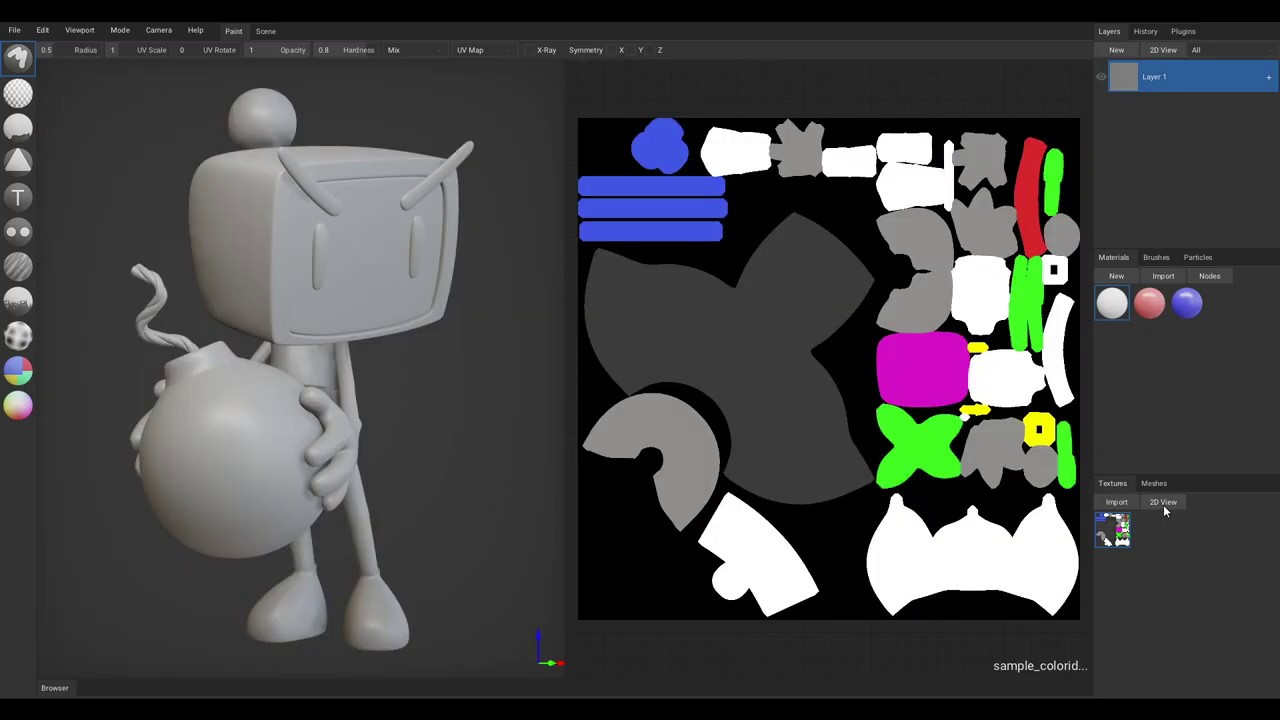Select the Decal tool cone icon
The width and height of the screenshot is (1280, 720).
pyautogui.click(x=18, y=162)
